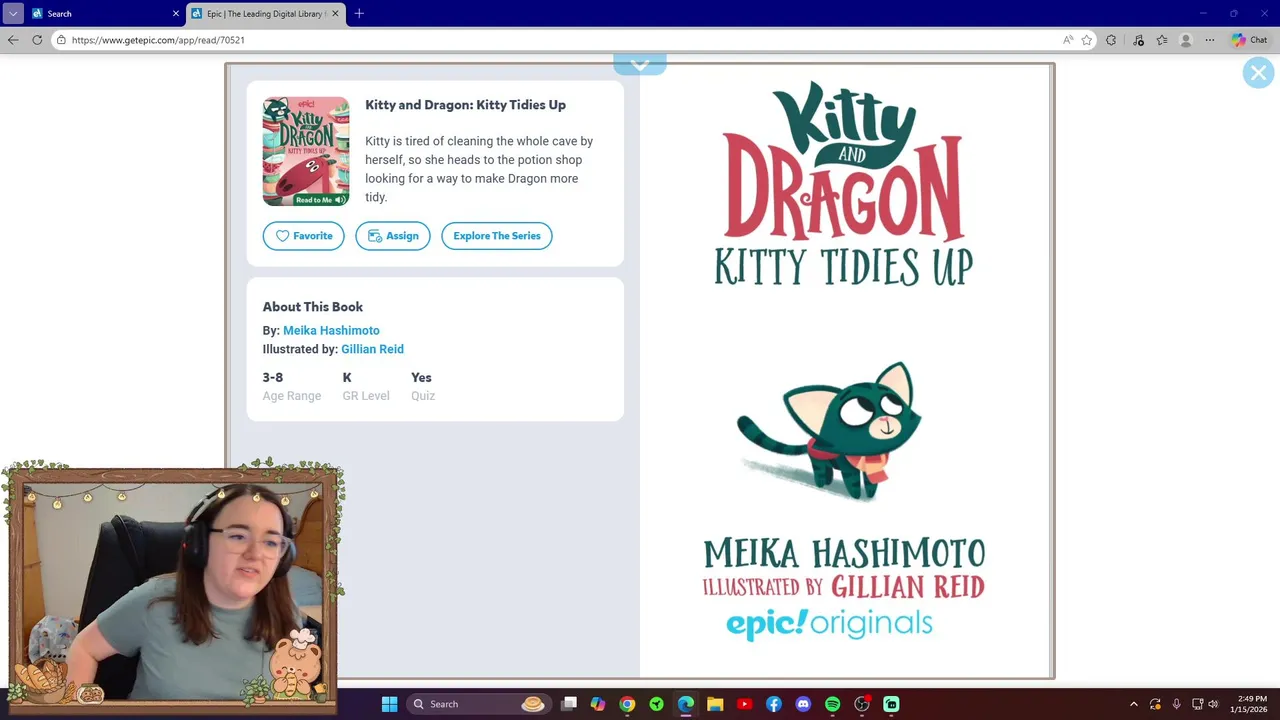Collapse the top panel using the down chevron
This screenshot has height=720, width=1280.
click(x=640, y=65)
